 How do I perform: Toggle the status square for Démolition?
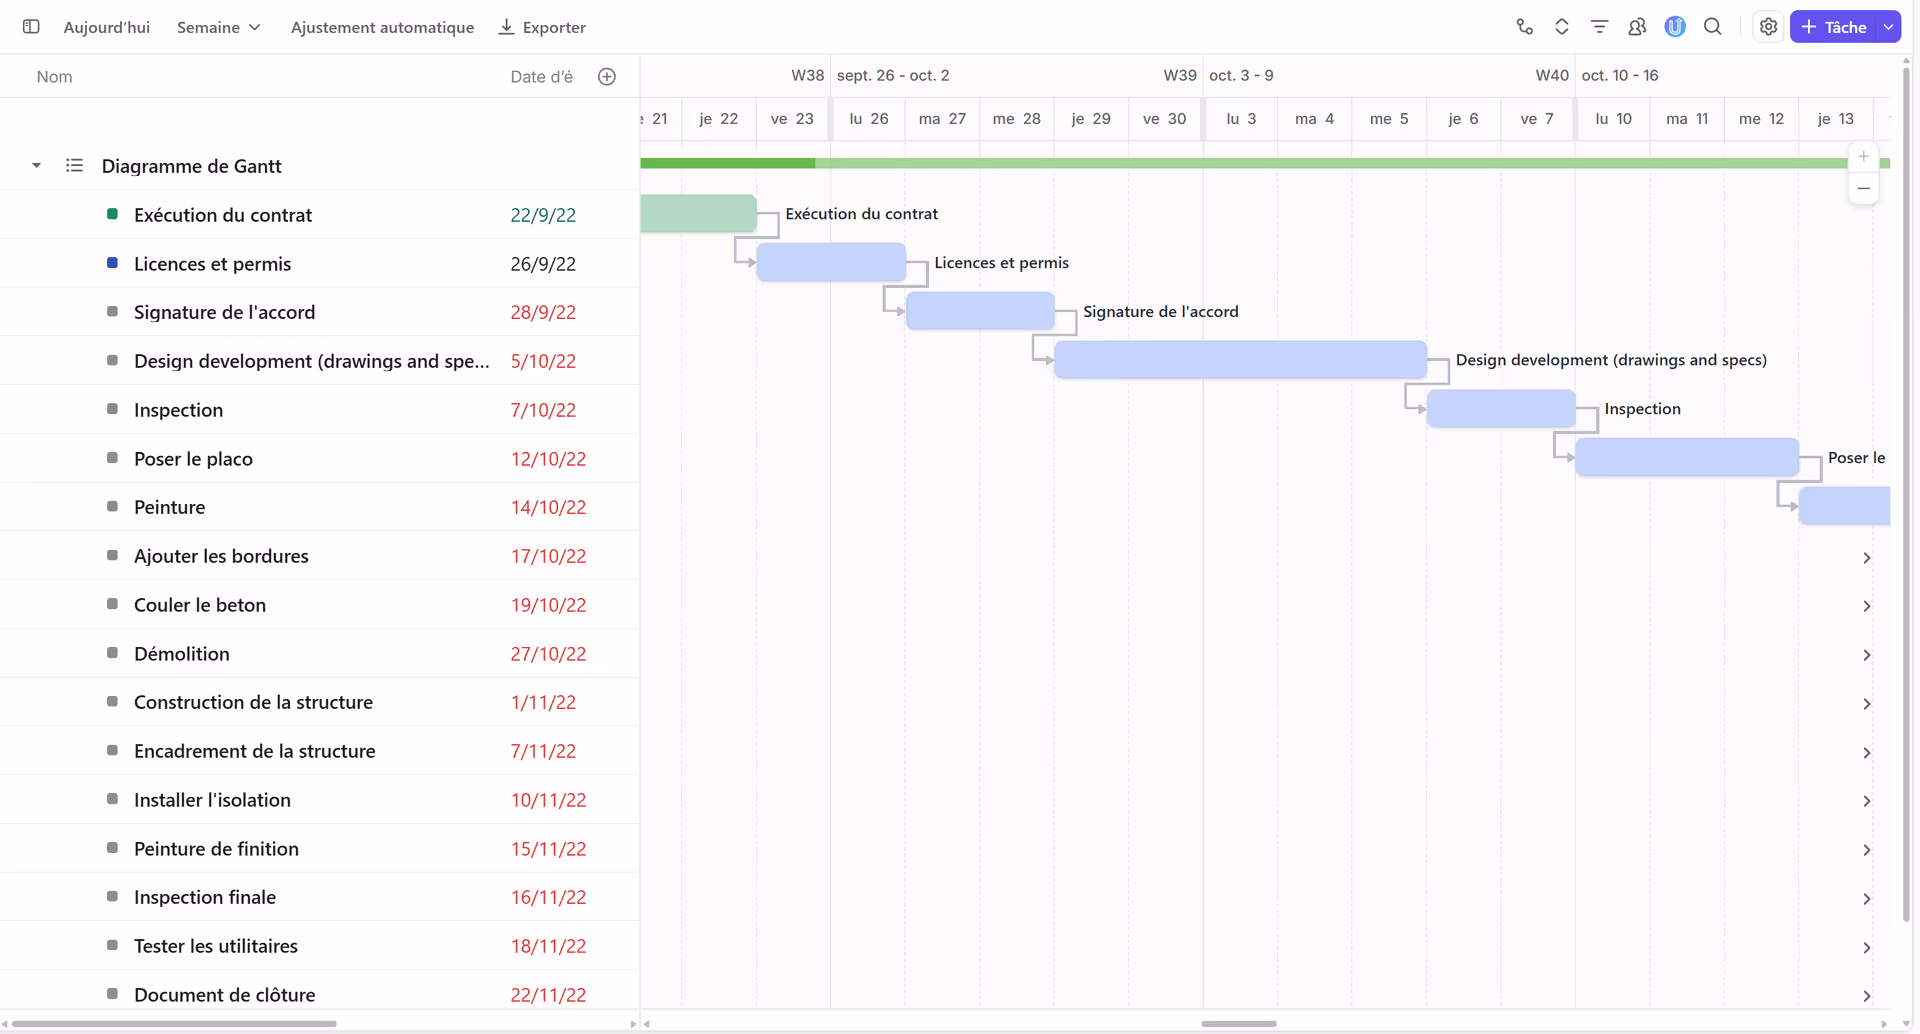(x=111, y=653)
